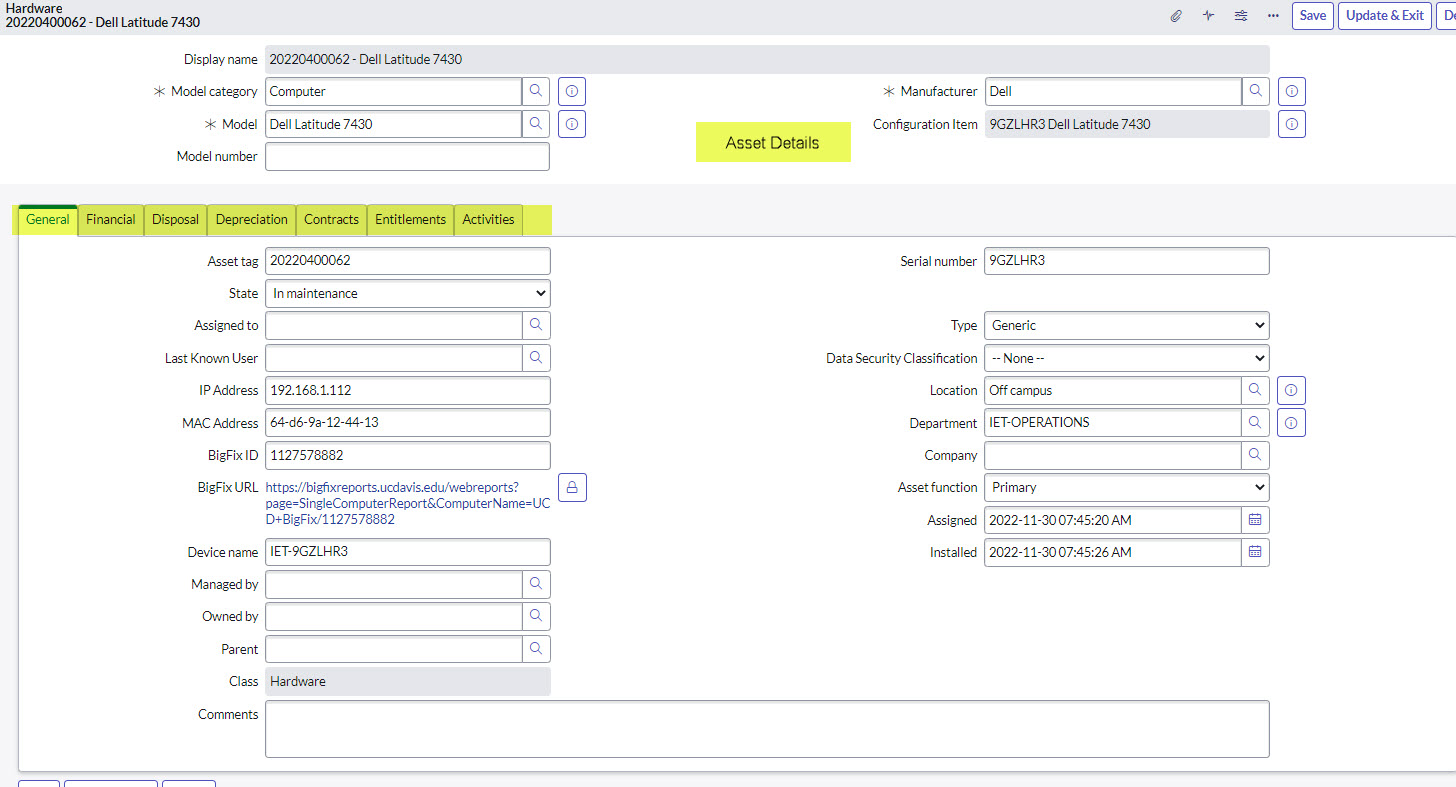The height and width of the screenshot is (787, 1456).
Task: Search lookup for Location field
Action: coord(1256,390)
